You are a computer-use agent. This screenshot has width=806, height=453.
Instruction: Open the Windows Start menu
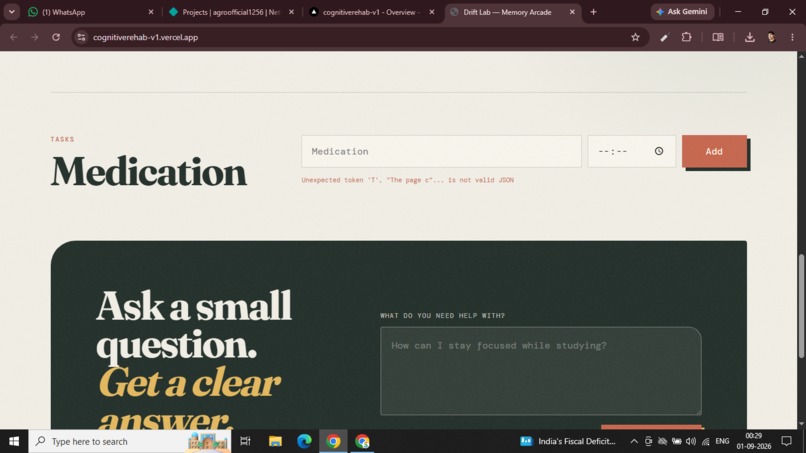pyautogui.click(x=14, y=441)
